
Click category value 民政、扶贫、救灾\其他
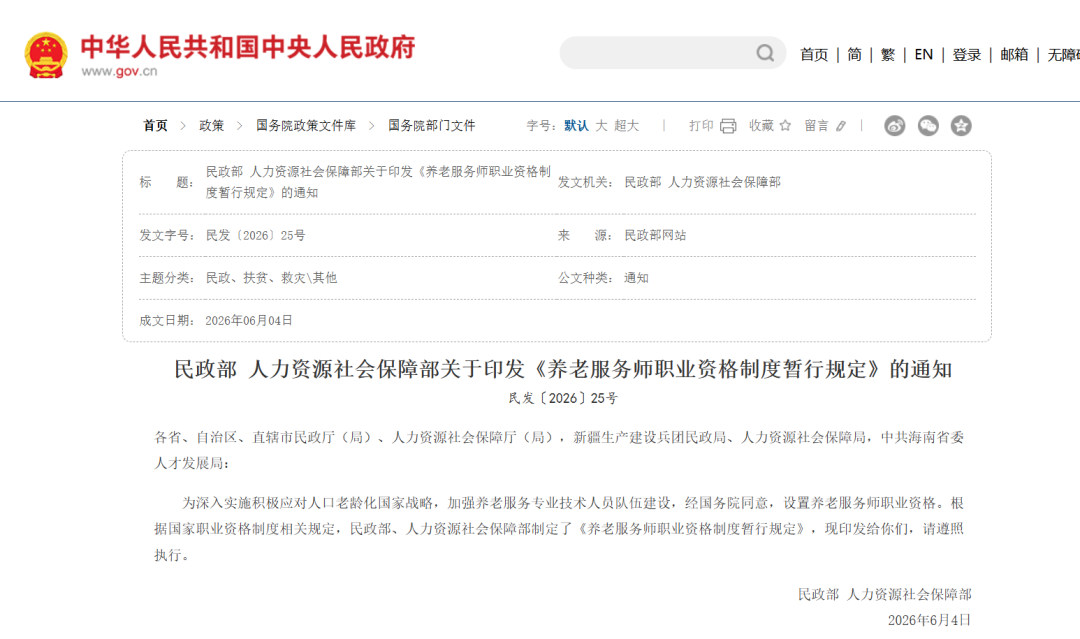pyautogui.click(x=271, y=278)
